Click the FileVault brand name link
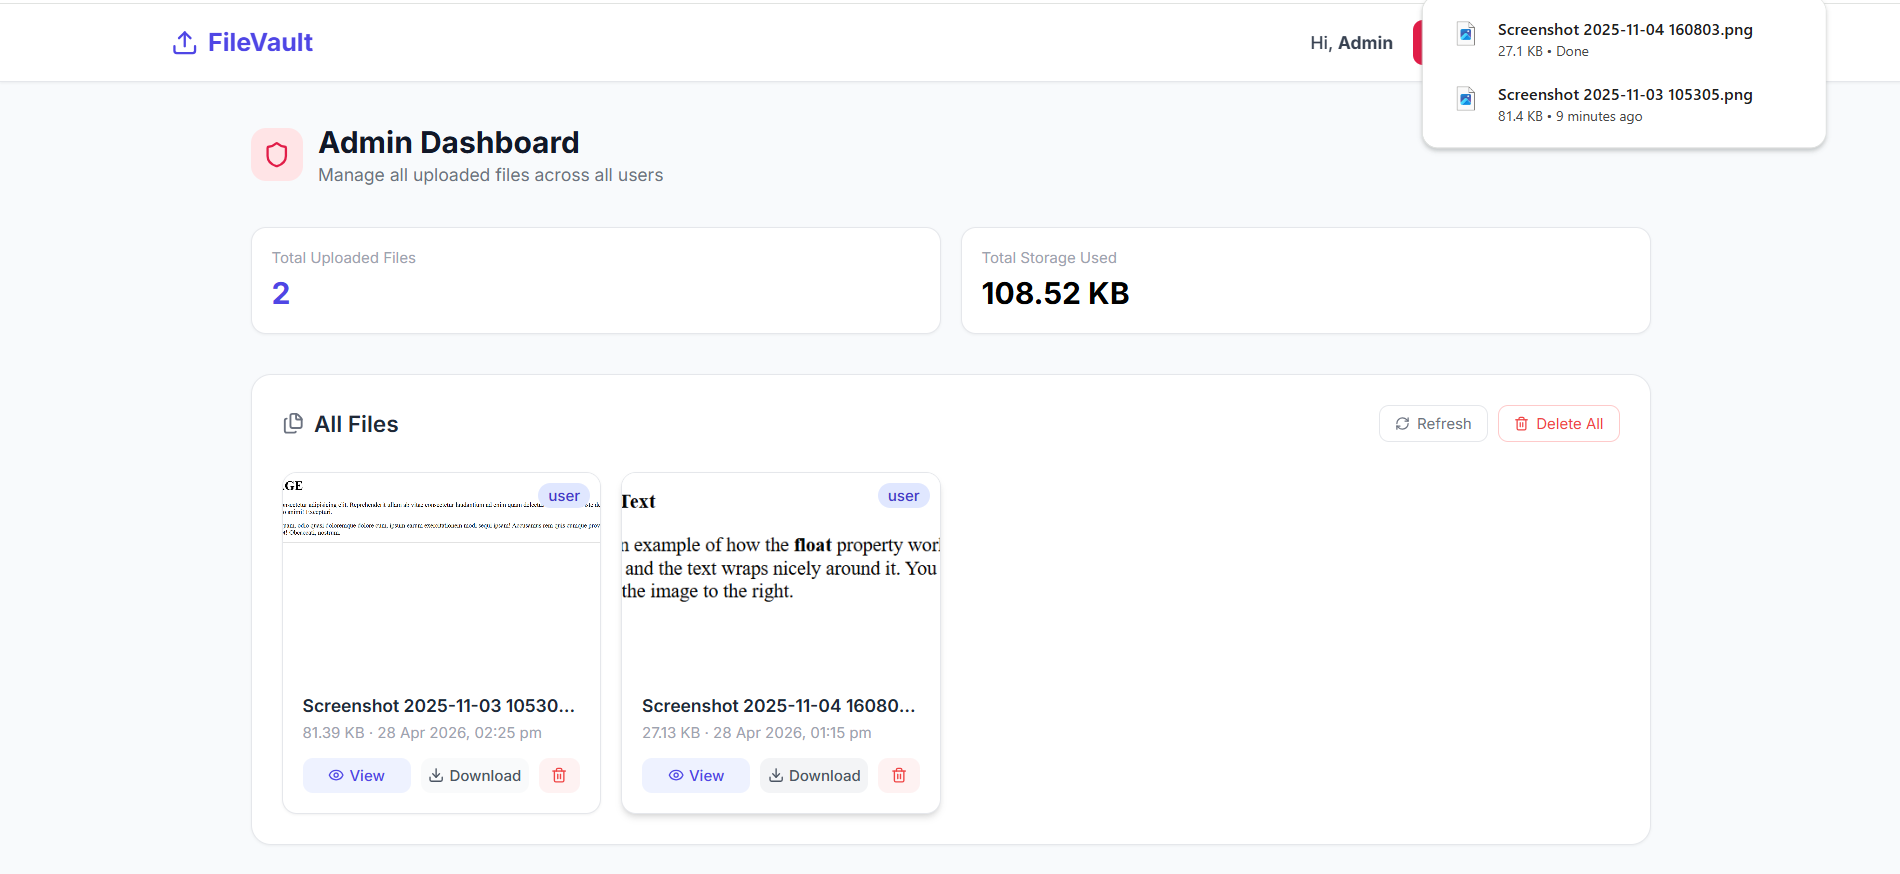Screen dimensions: 1900x874 (260, 43)
